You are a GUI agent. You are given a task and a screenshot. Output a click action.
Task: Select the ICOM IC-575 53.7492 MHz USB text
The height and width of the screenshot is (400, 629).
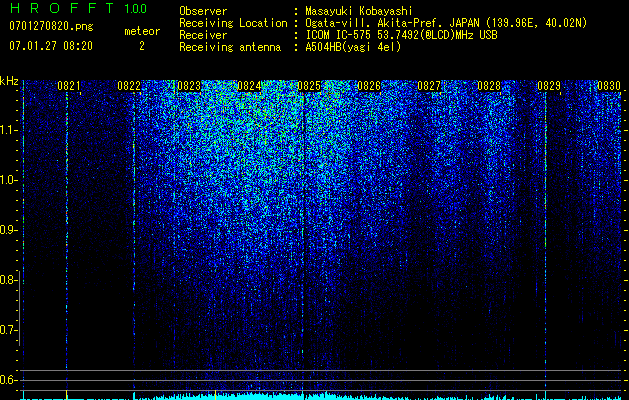pyautogui.click(x=401, y=35)
